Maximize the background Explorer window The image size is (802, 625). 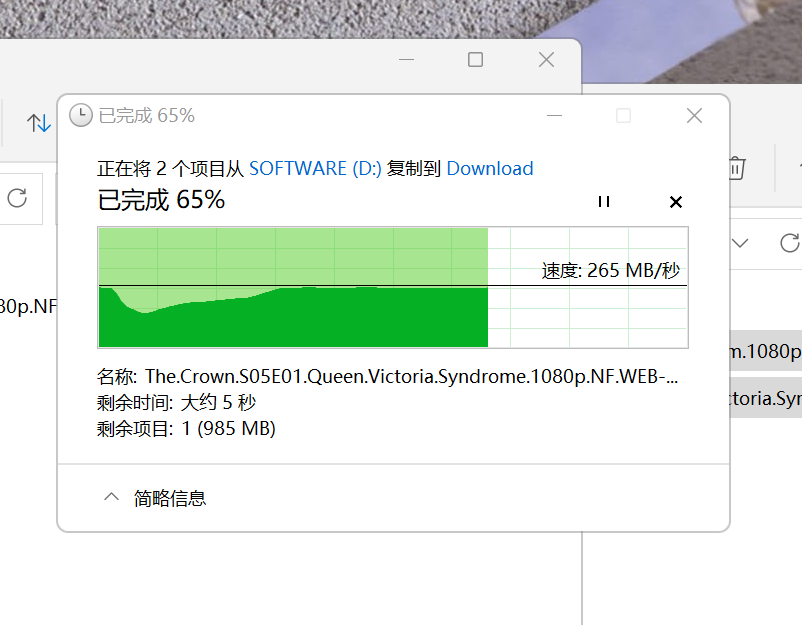click(475, 60)
